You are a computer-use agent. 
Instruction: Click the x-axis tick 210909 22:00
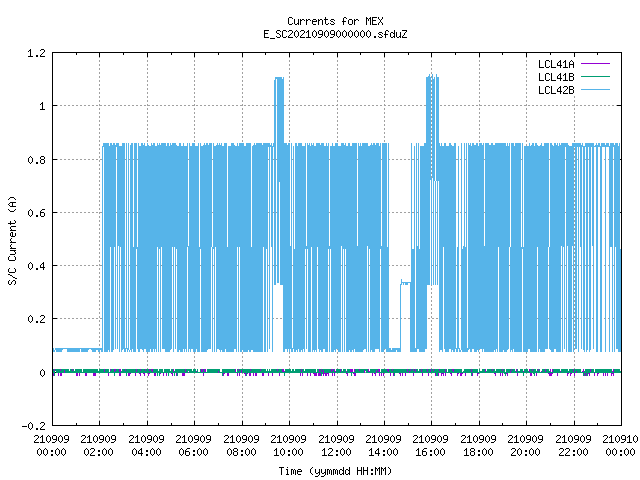point(573,446)
